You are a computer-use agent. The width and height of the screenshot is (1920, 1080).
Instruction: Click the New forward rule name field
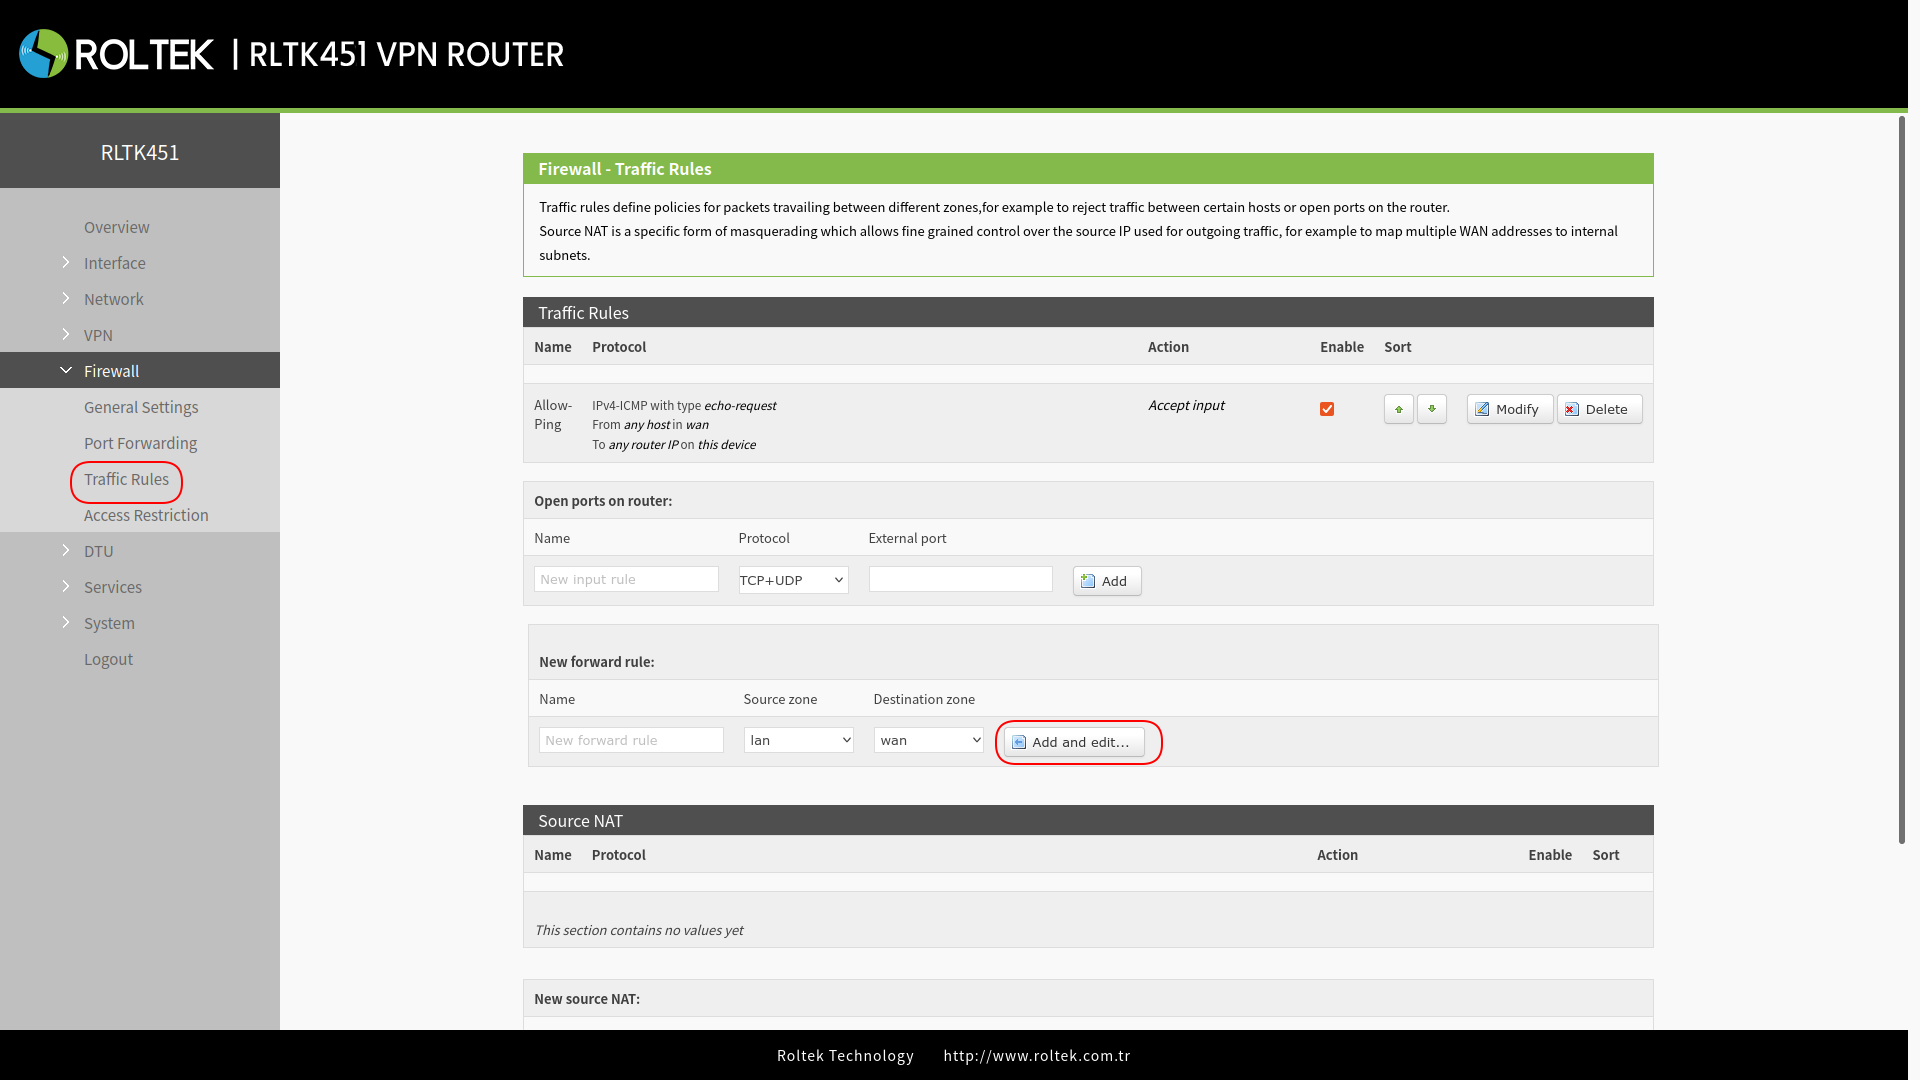click(631, 740)
